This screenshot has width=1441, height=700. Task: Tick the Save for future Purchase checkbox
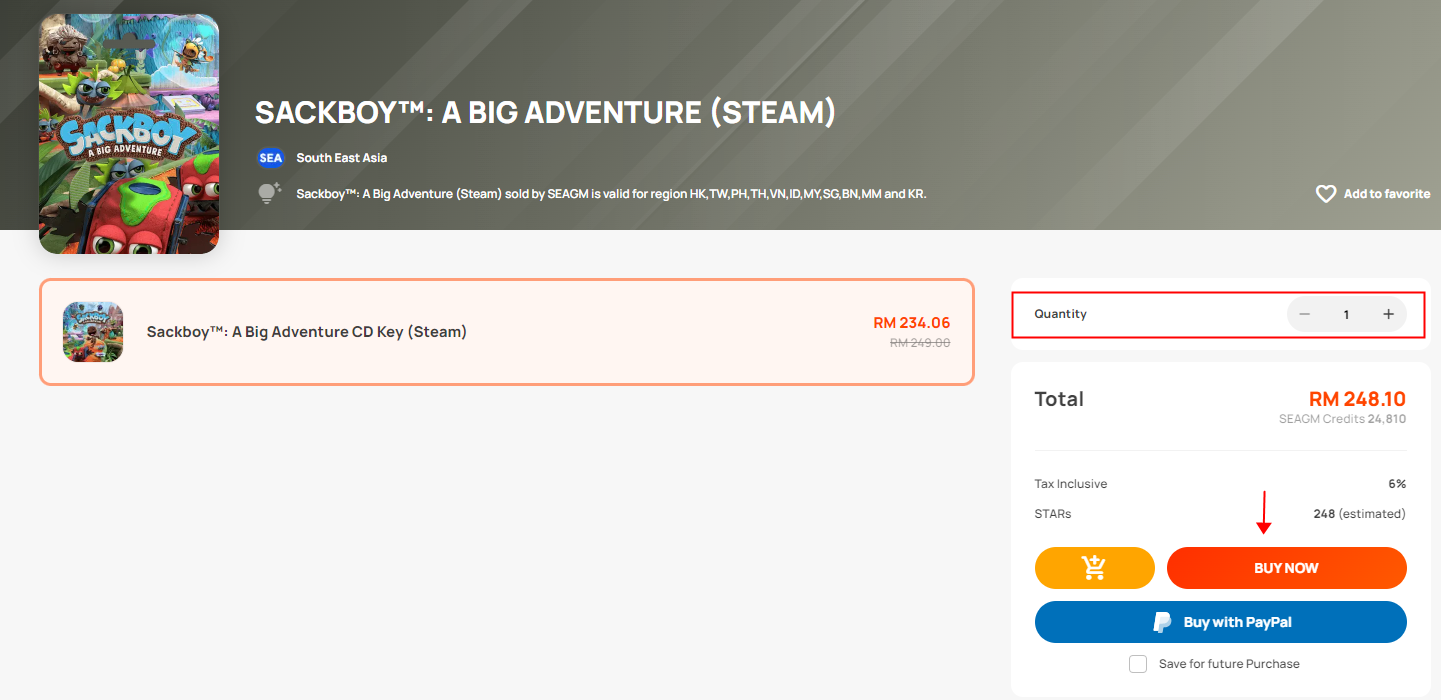[1138, 664]
